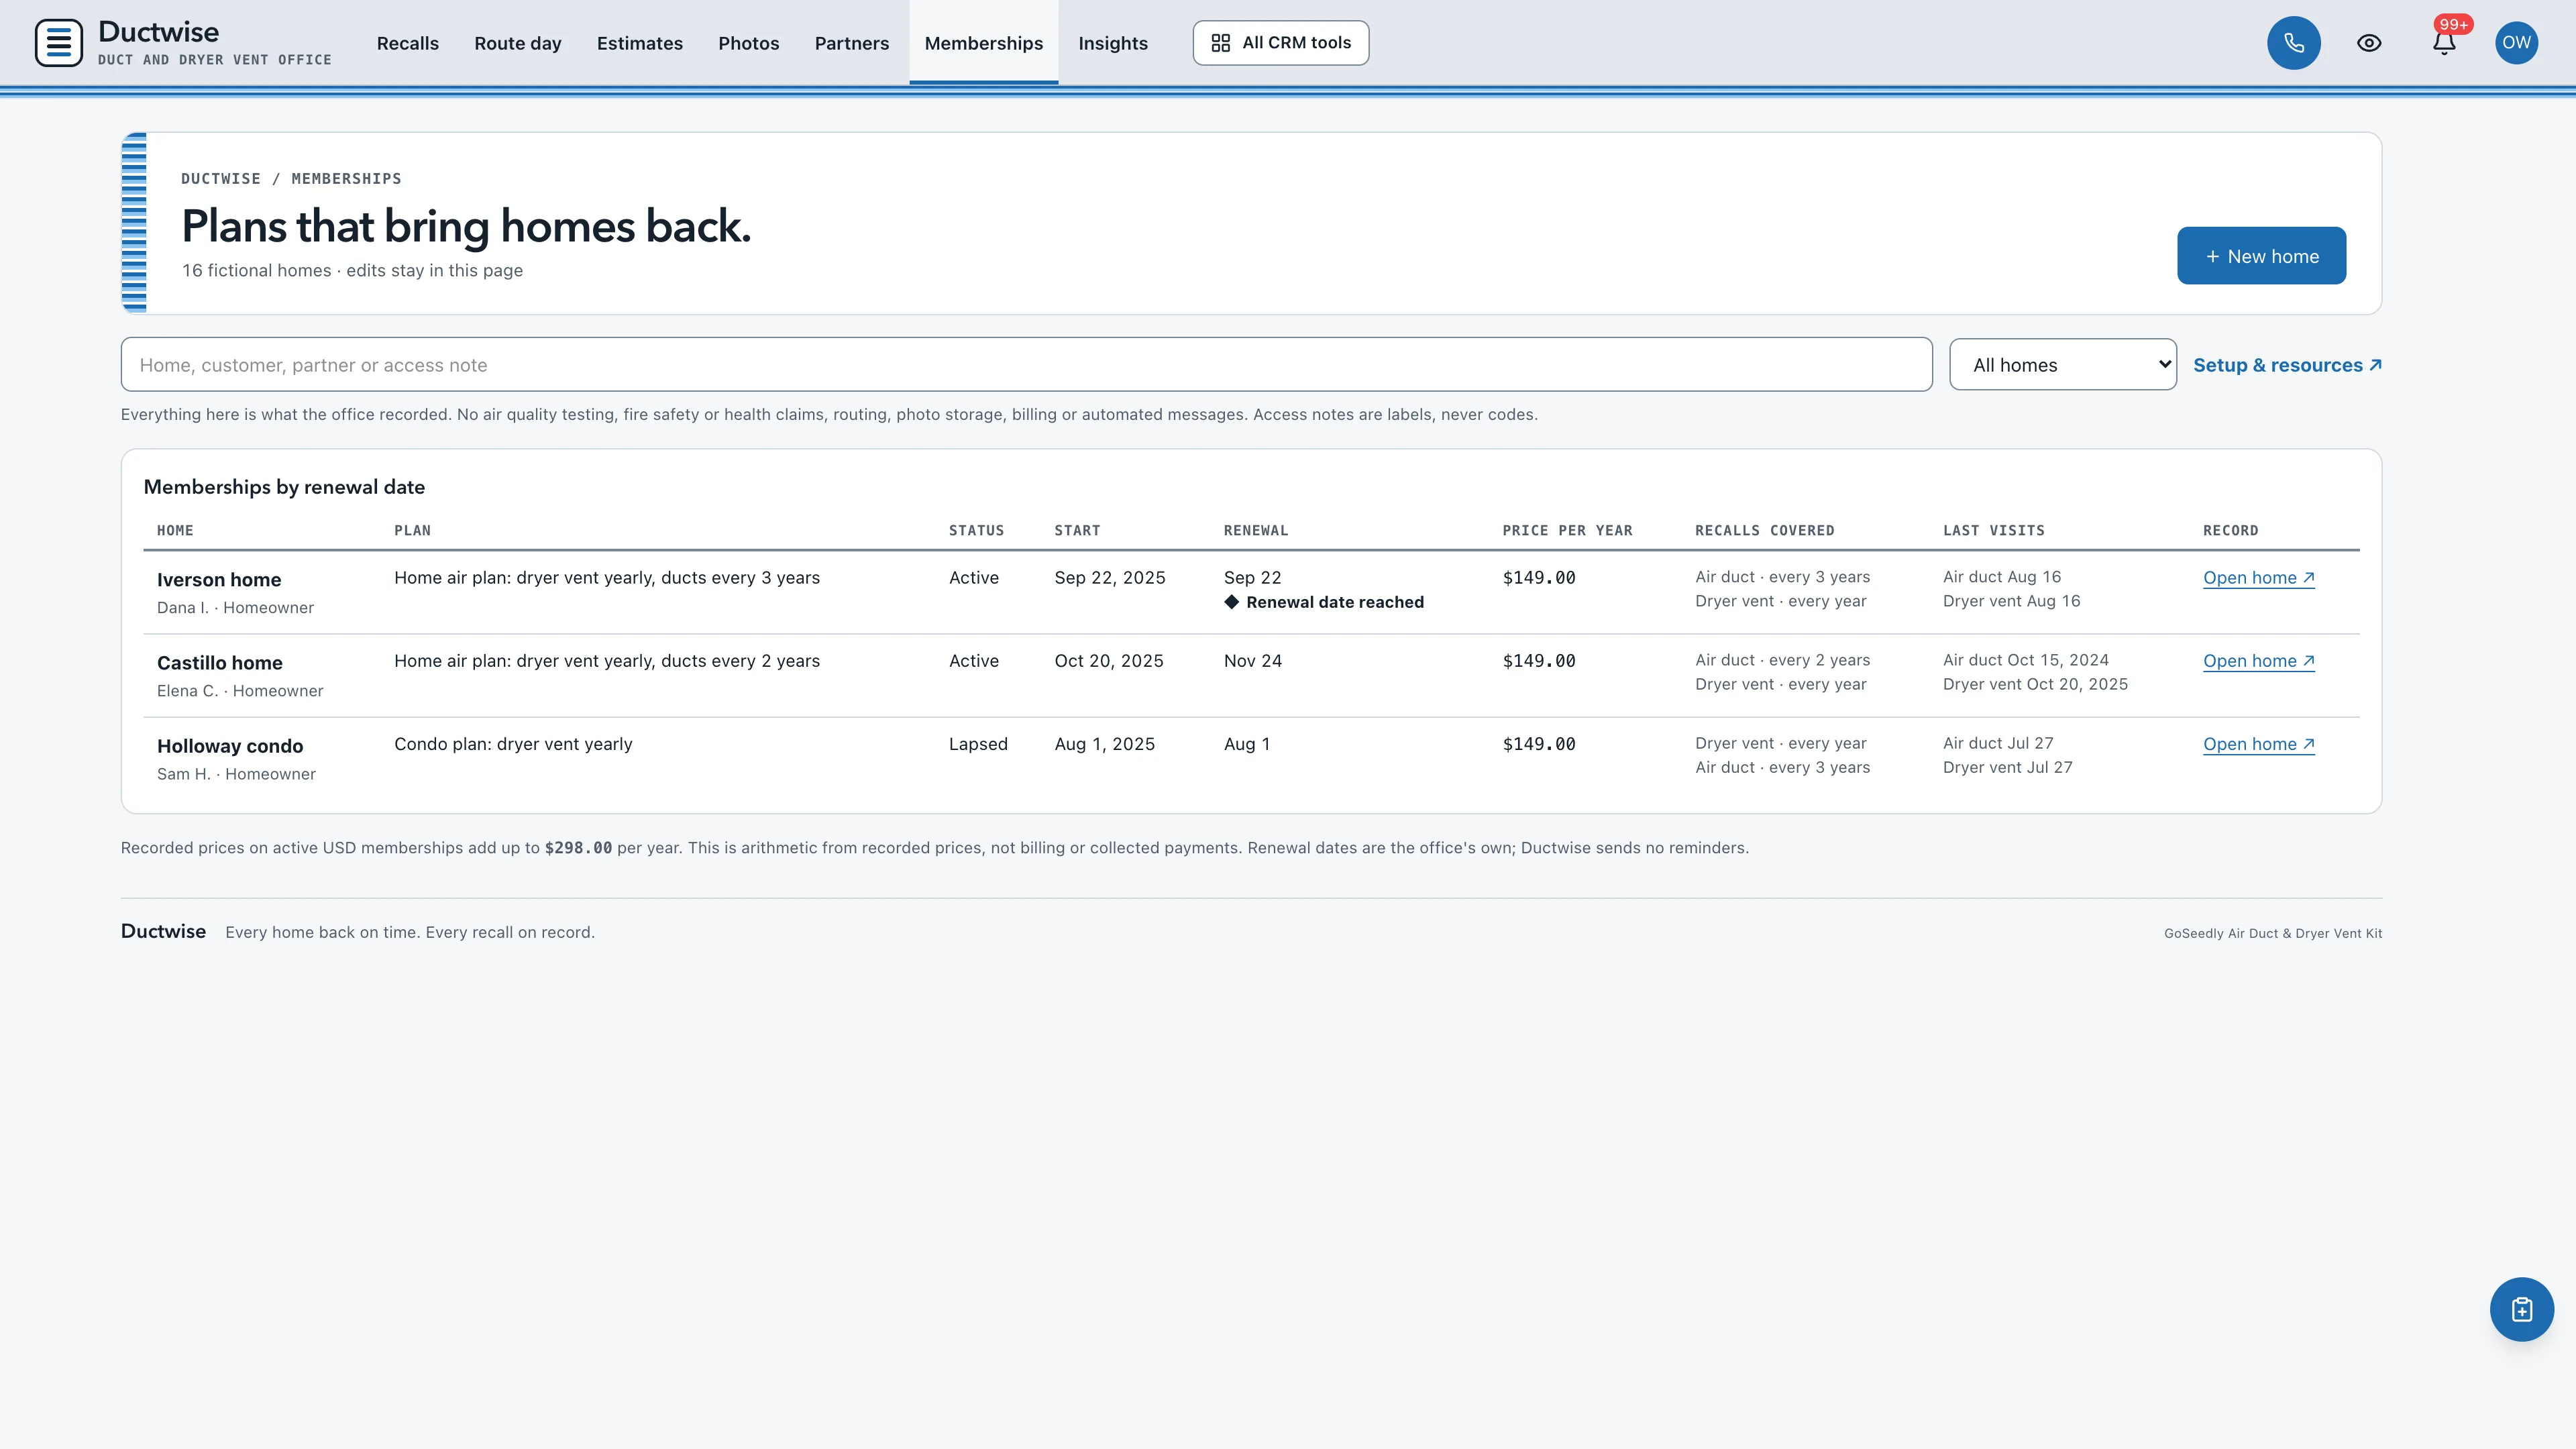Screen dimensions: 2576x1449
Task: Toggle the eye view icon
Action: pyautogui.click(x=2368, y=43)
